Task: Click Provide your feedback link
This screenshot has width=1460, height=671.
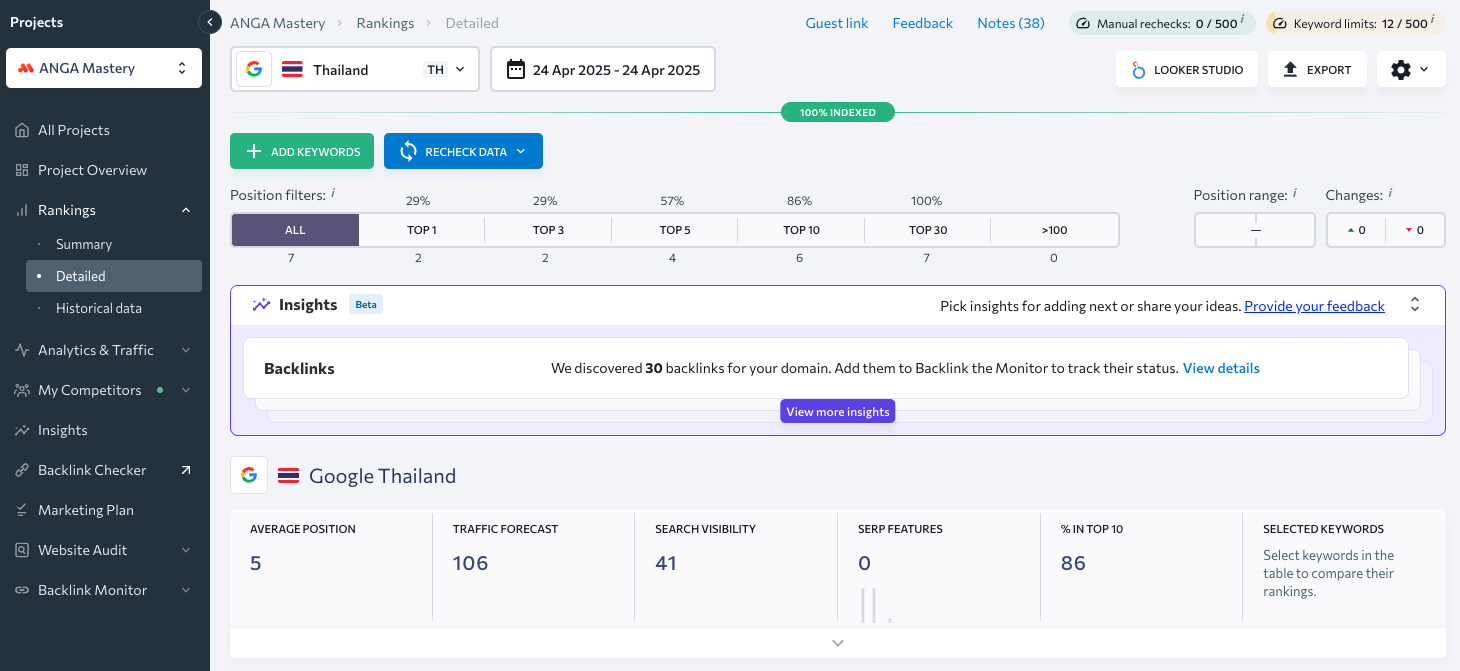Action: tap(1314, 306)
